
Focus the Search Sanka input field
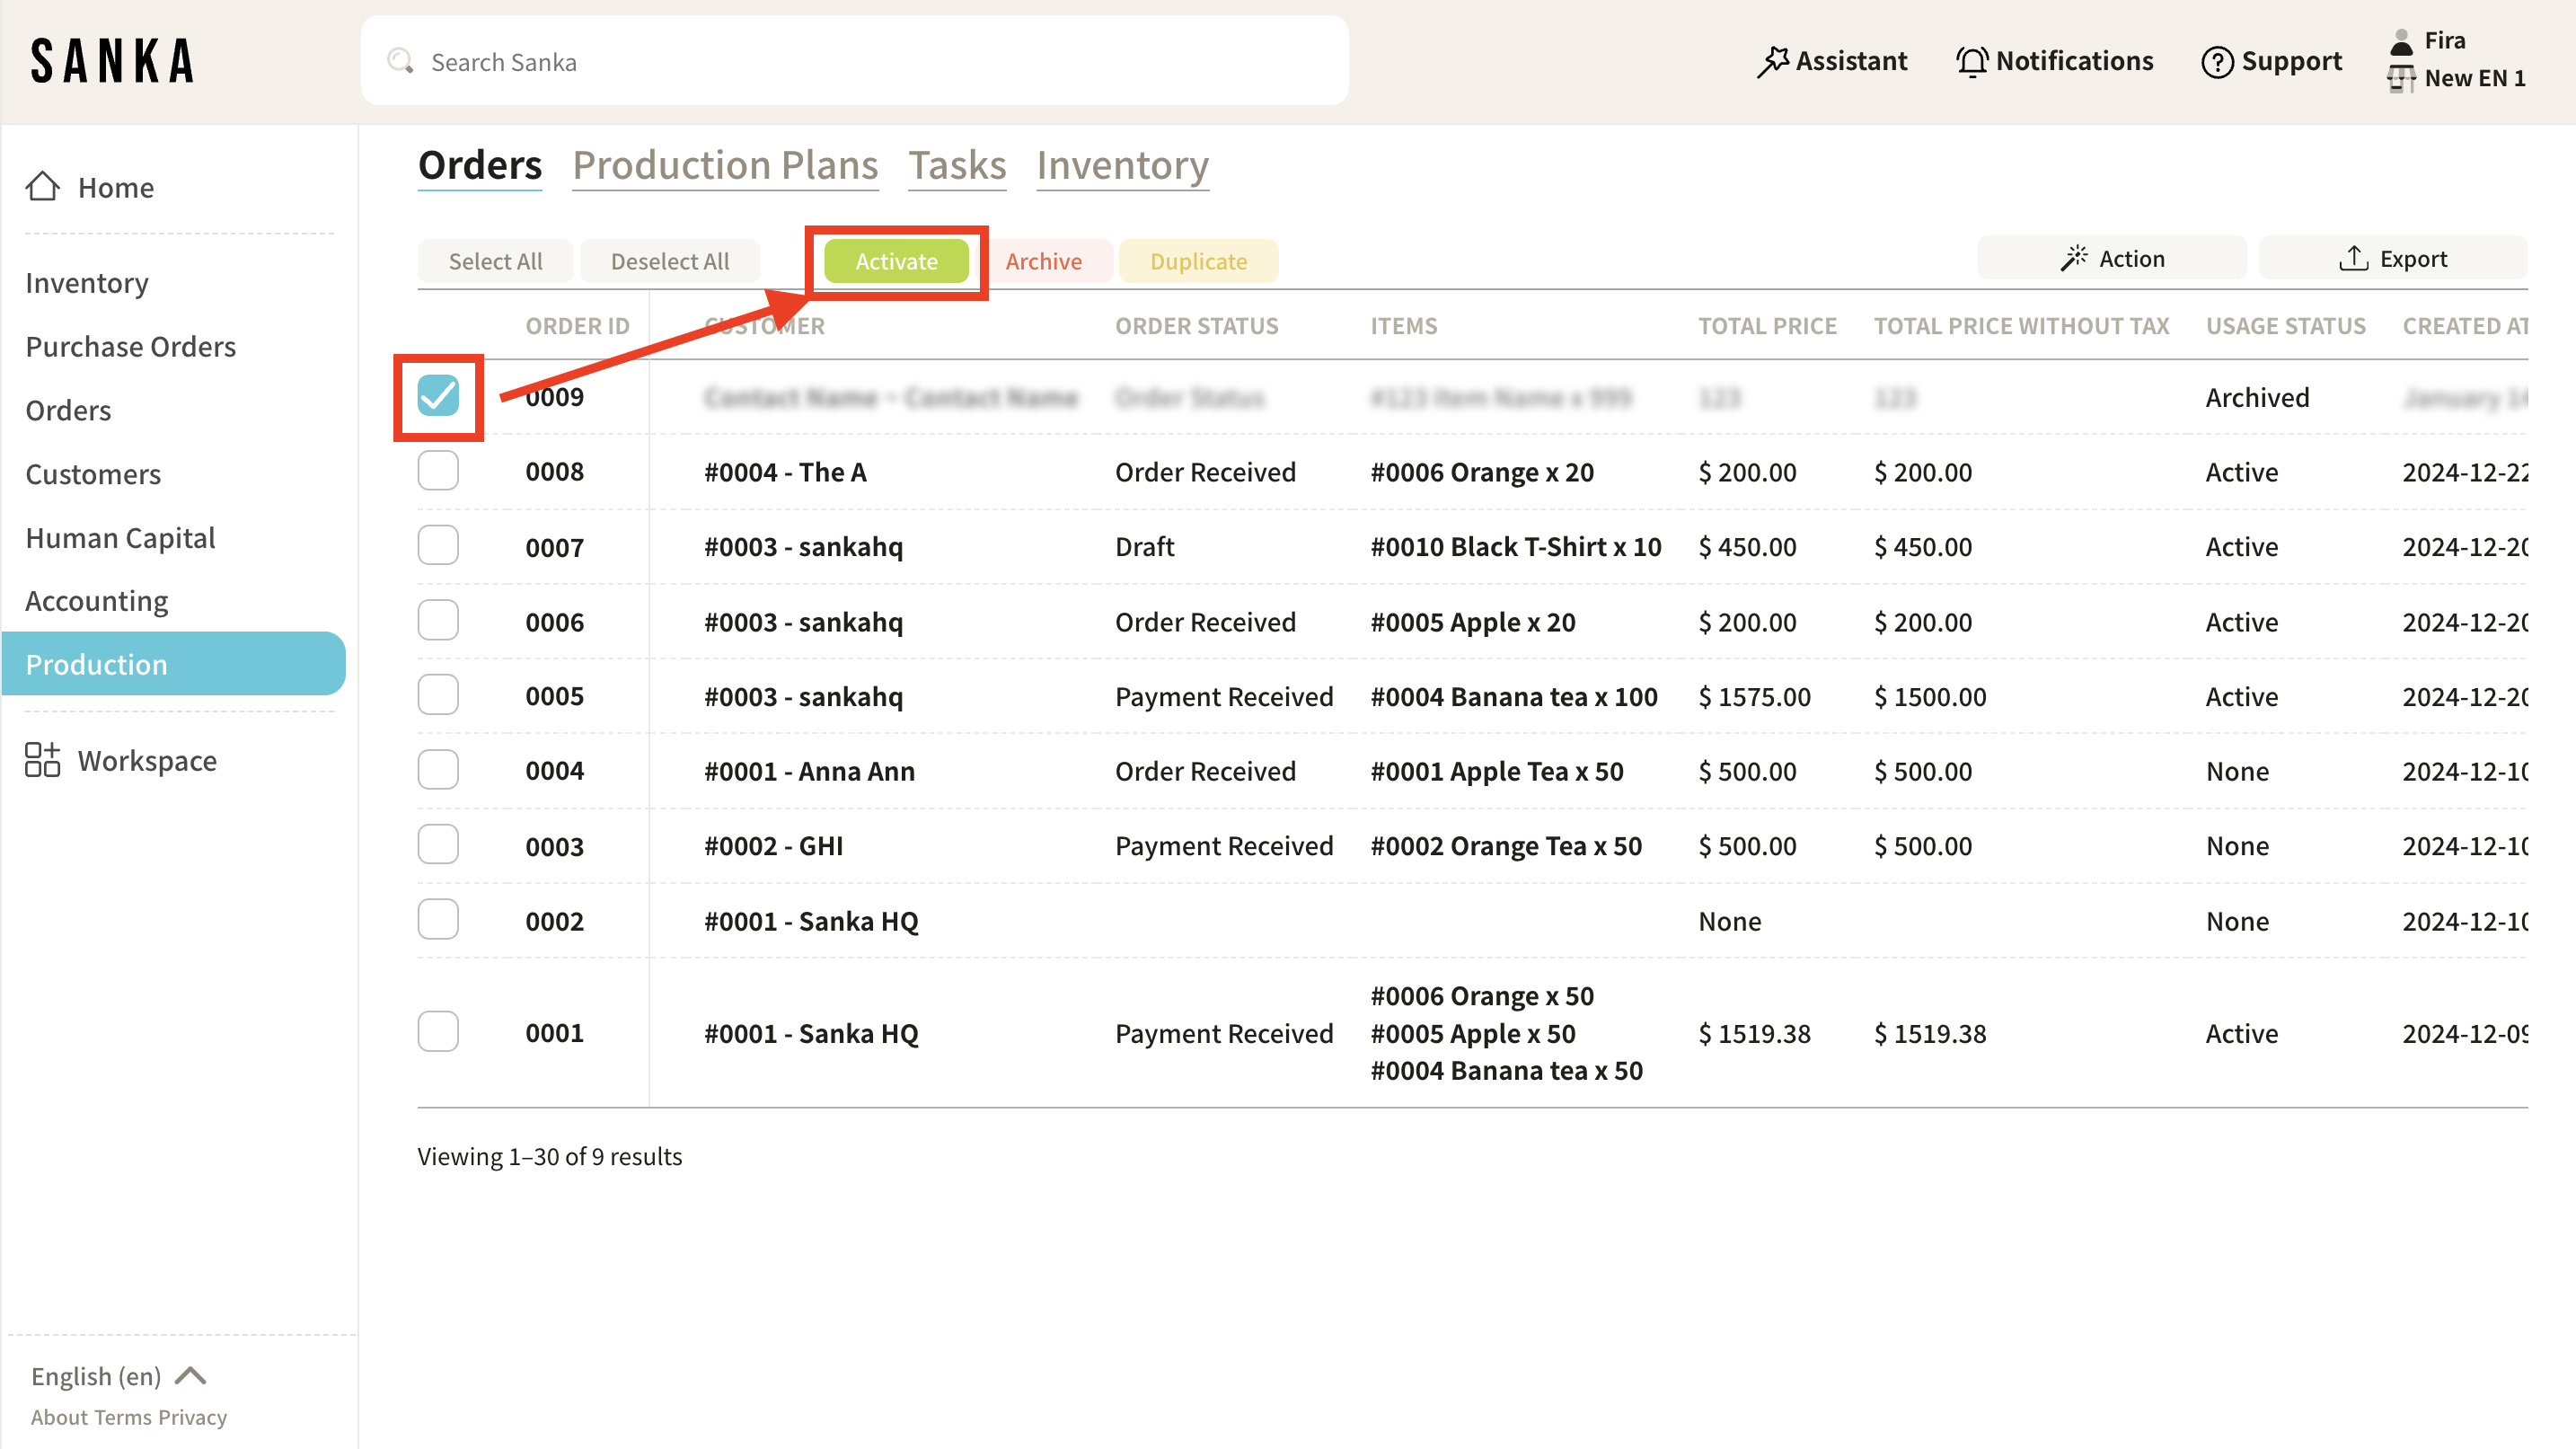coord(854,62)
